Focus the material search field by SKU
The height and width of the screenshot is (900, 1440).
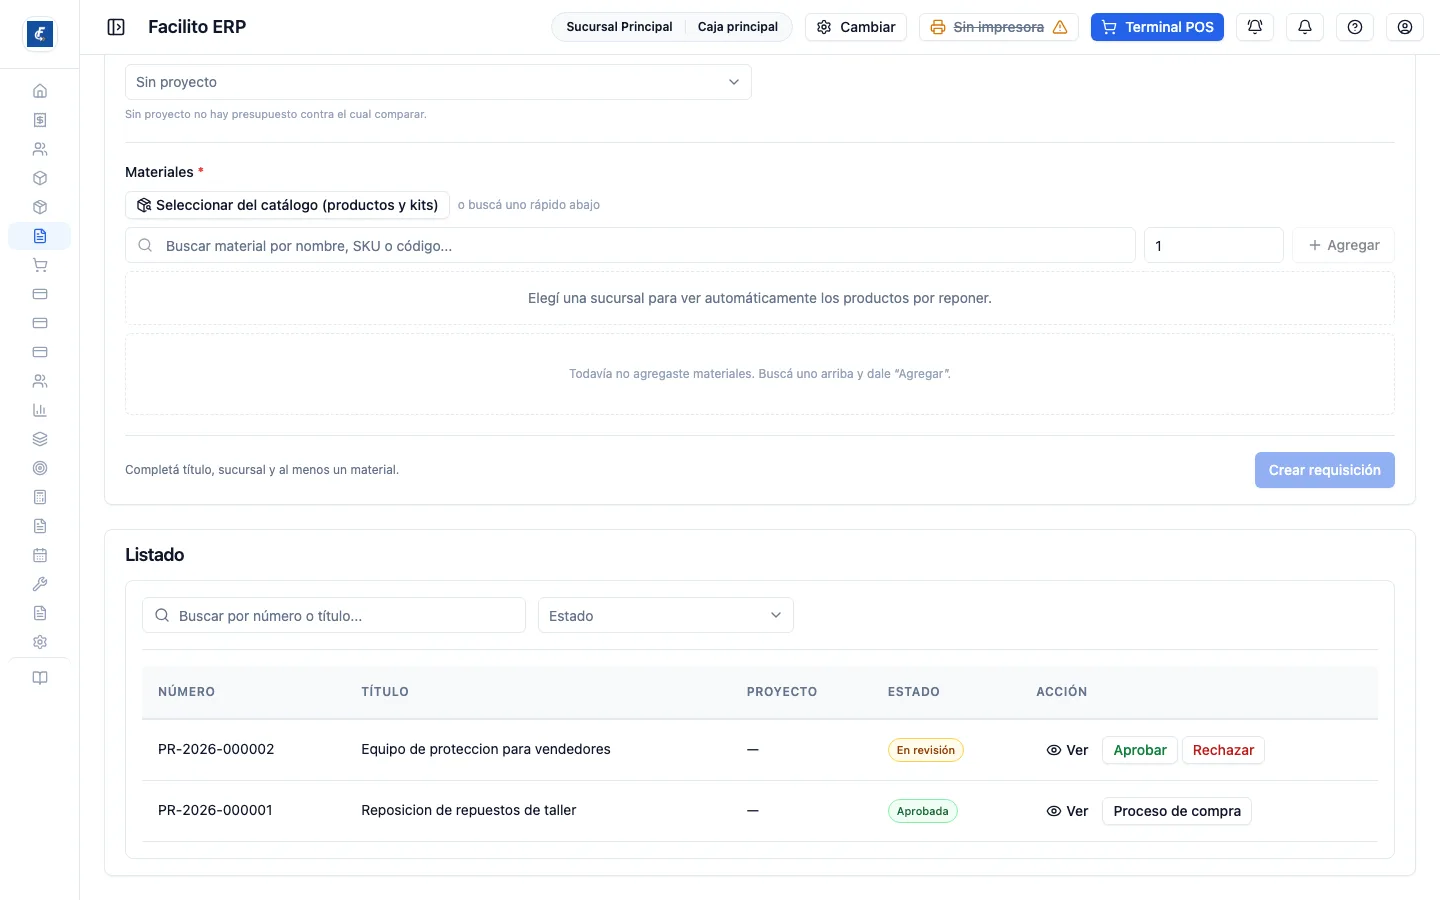(x=630, y=246)
